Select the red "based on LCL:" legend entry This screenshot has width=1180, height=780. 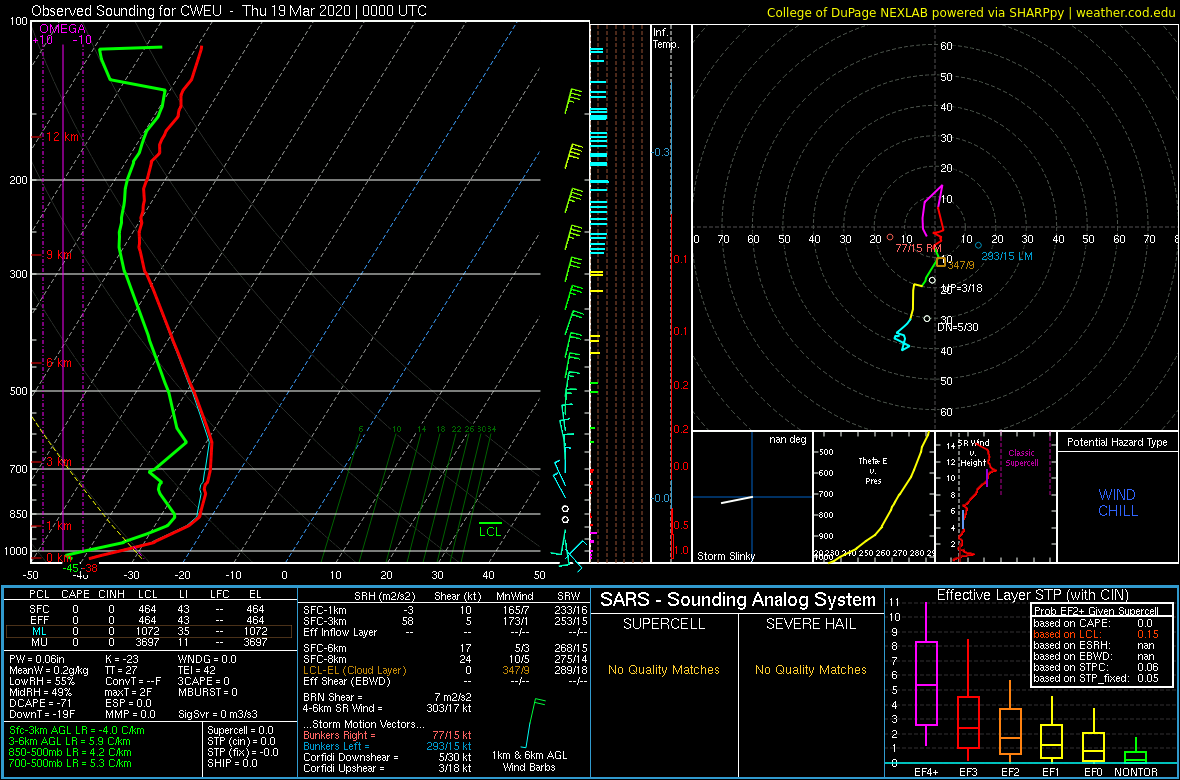tap(1066, 634)
